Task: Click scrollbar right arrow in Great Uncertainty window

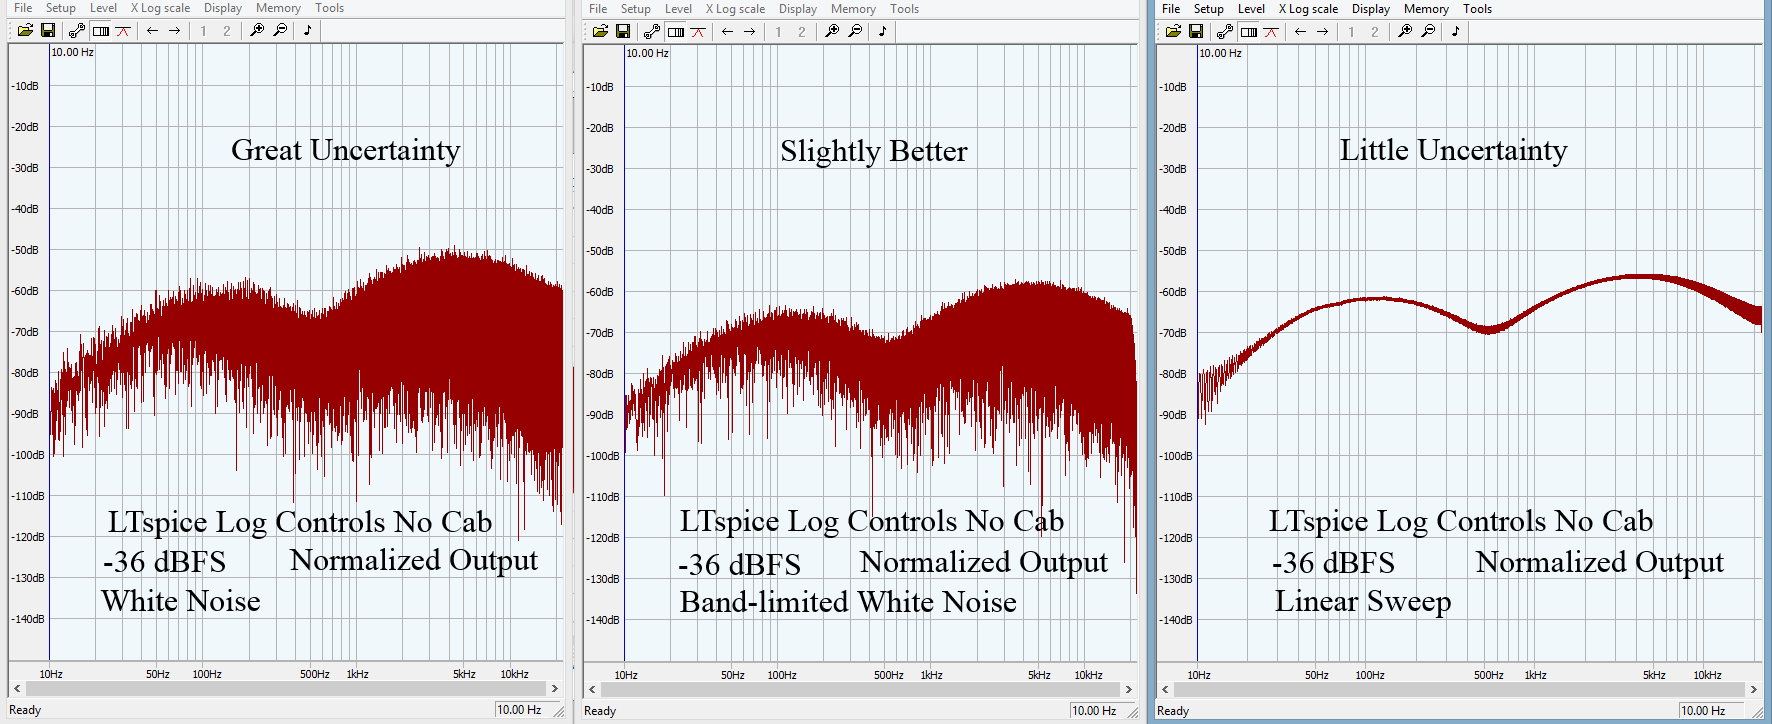Action: pyautogui.click(x=555, y=689)
